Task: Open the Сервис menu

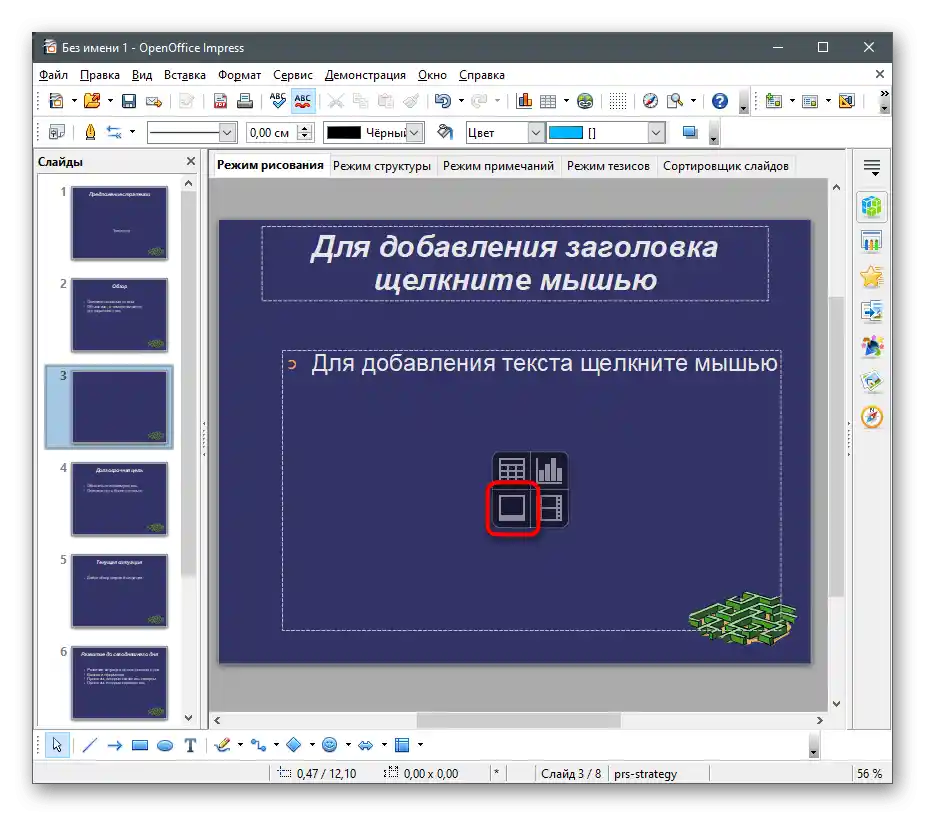Action: pyautogui.click(x=293, y=75)
